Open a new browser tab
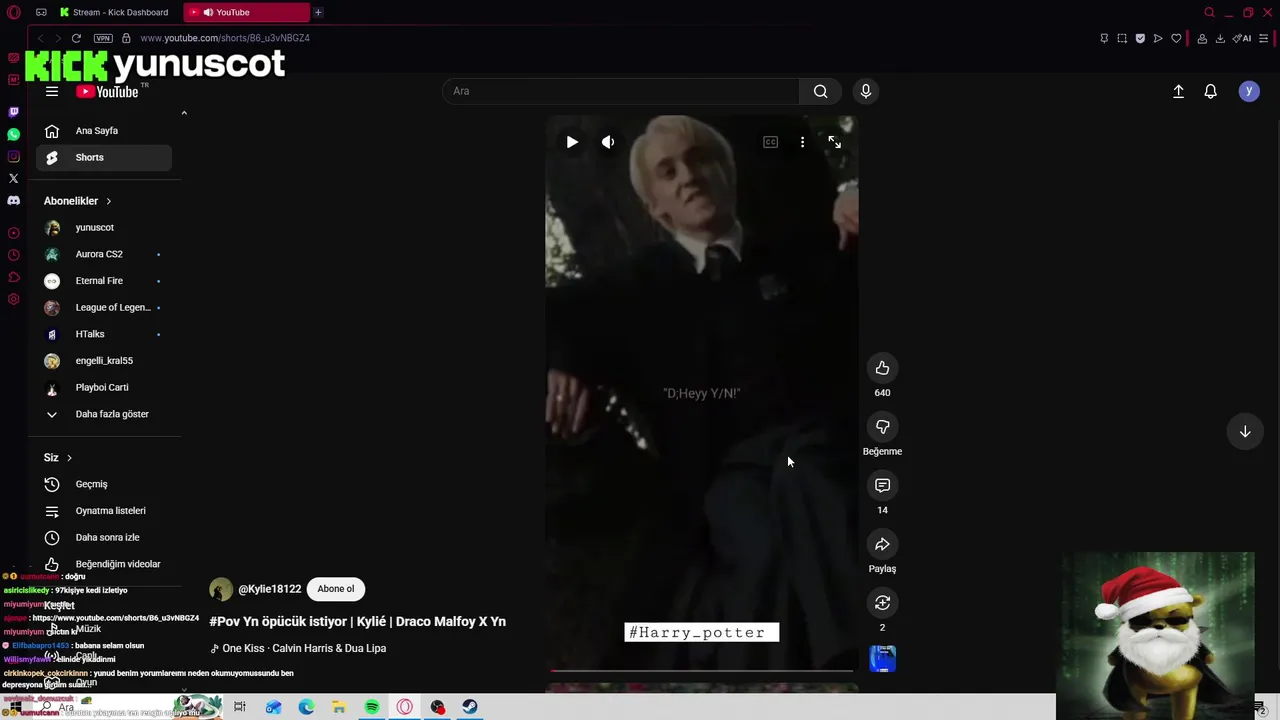Screen dimensions: 1280x720 tap(318, 12)
